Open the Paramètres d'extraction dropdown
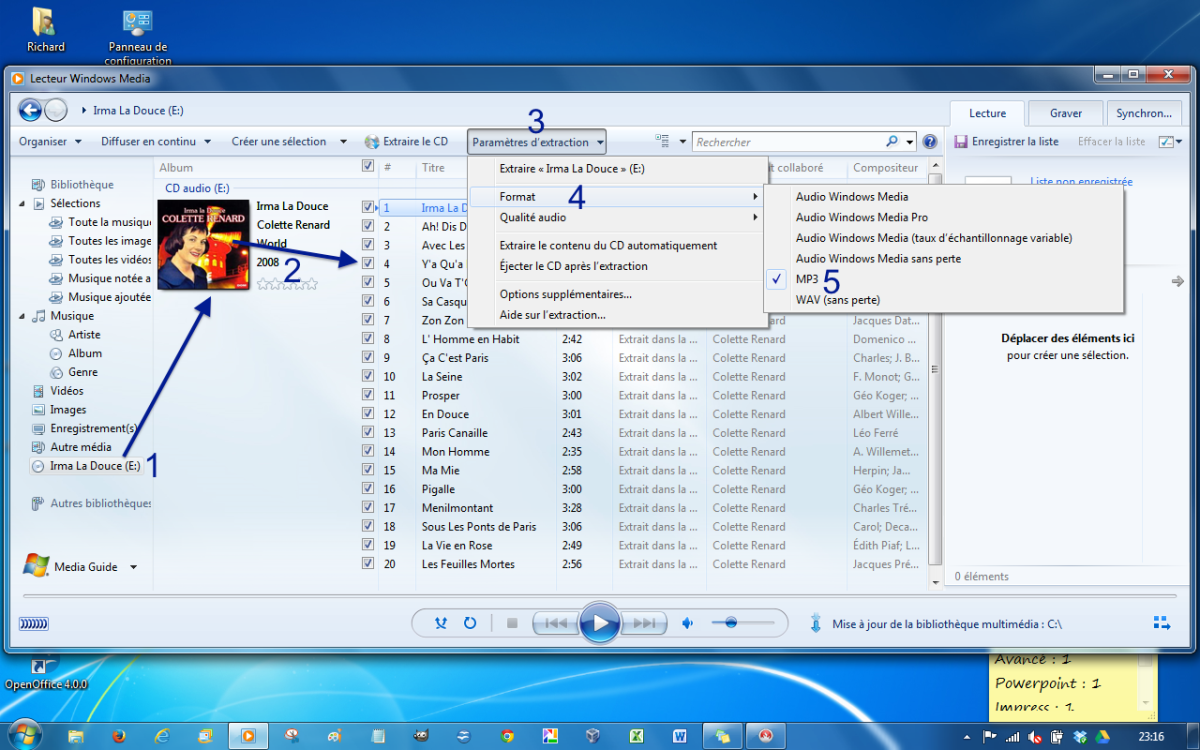The height and width of the screenshot is (750, 1200). 537,142
